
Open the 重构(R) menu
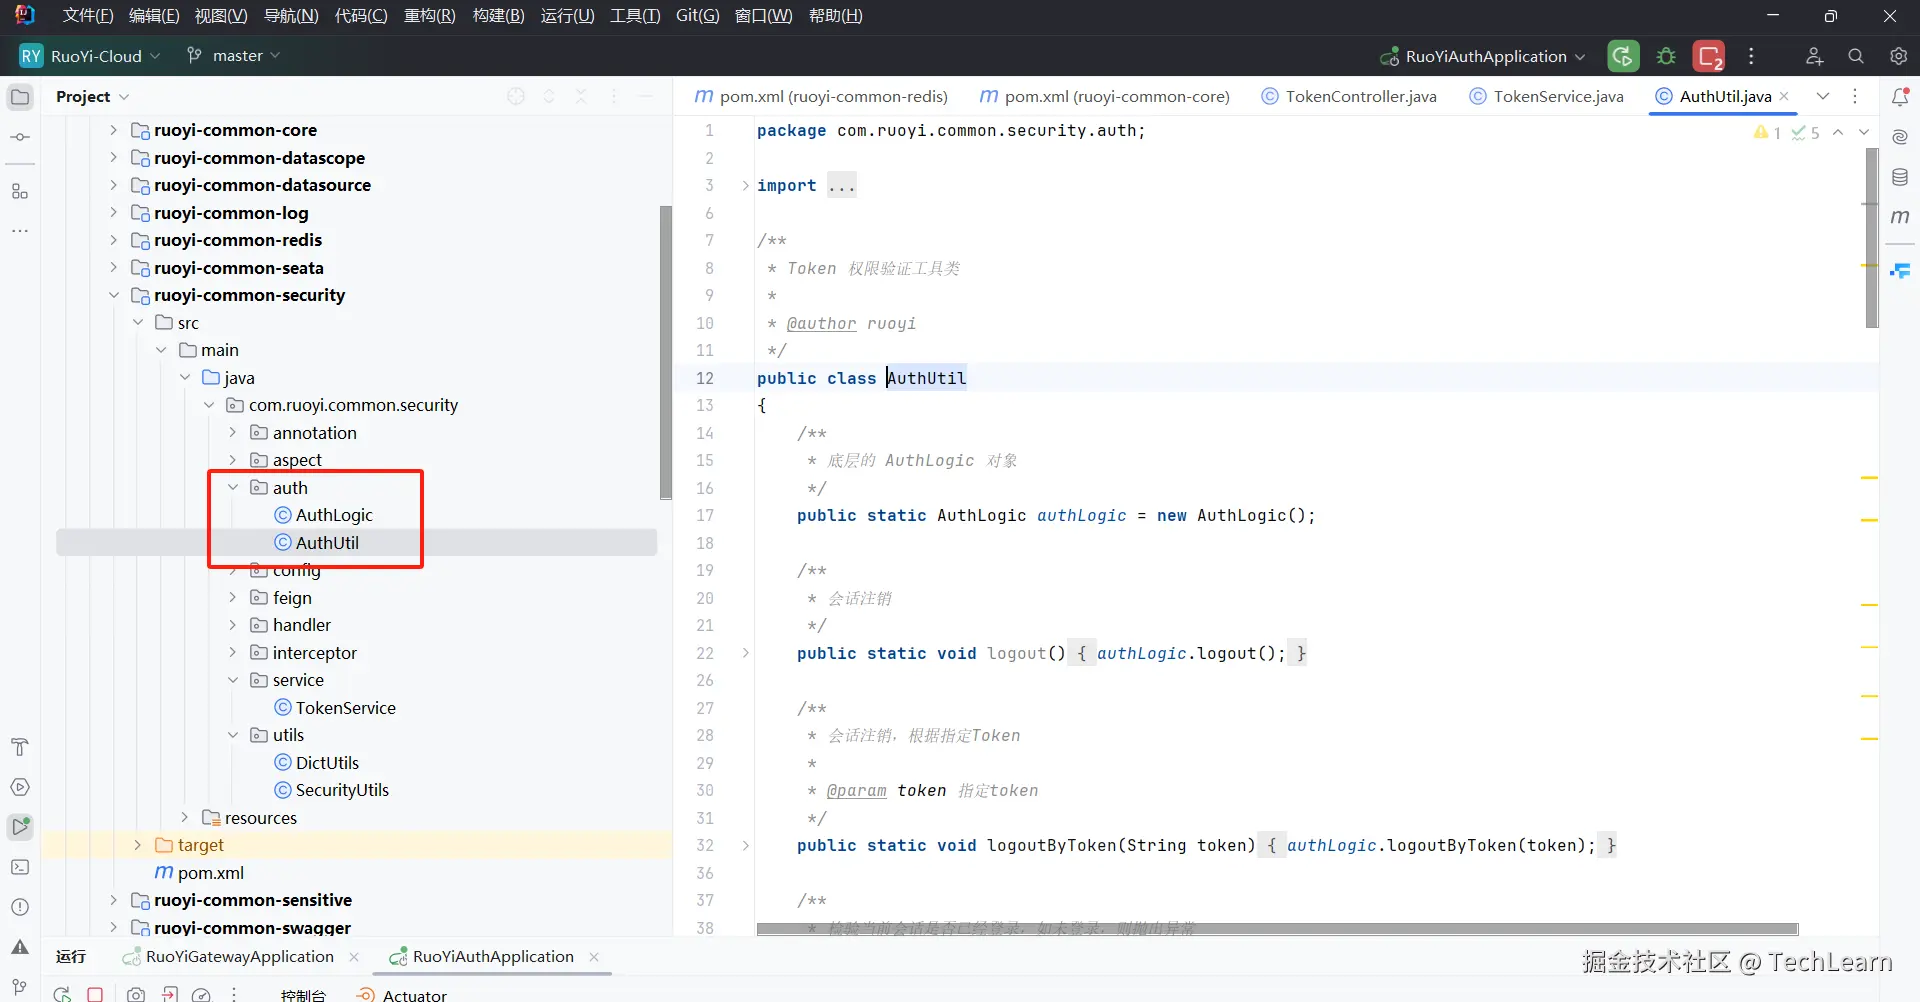430,16
